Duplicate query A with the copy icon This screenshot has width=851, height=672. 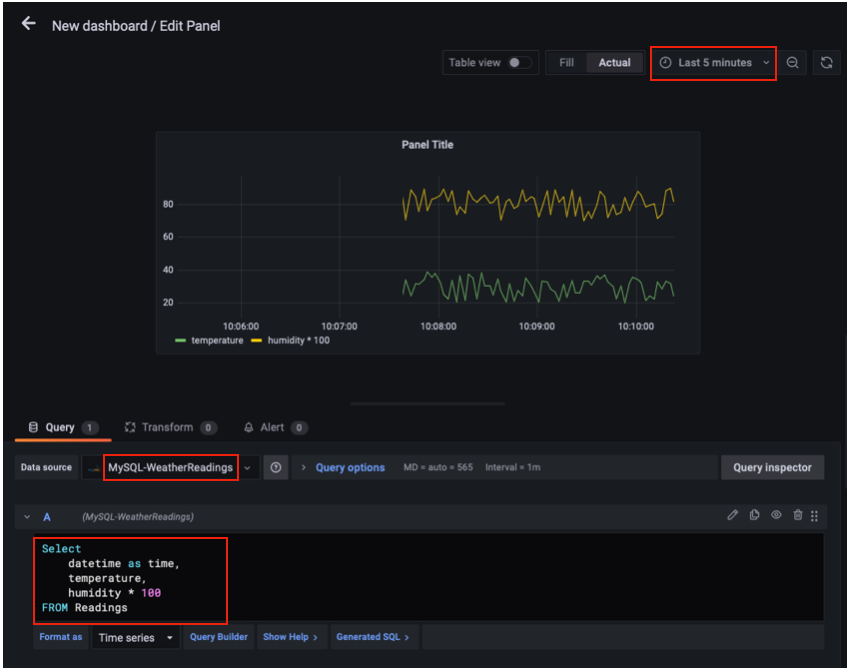754,515
